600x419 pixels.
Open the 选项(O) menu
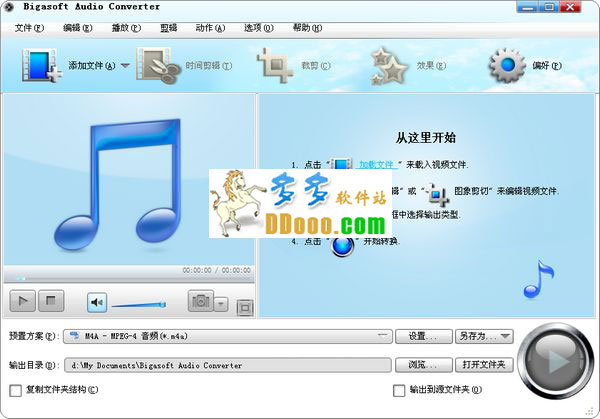click(x=259, y=28)
